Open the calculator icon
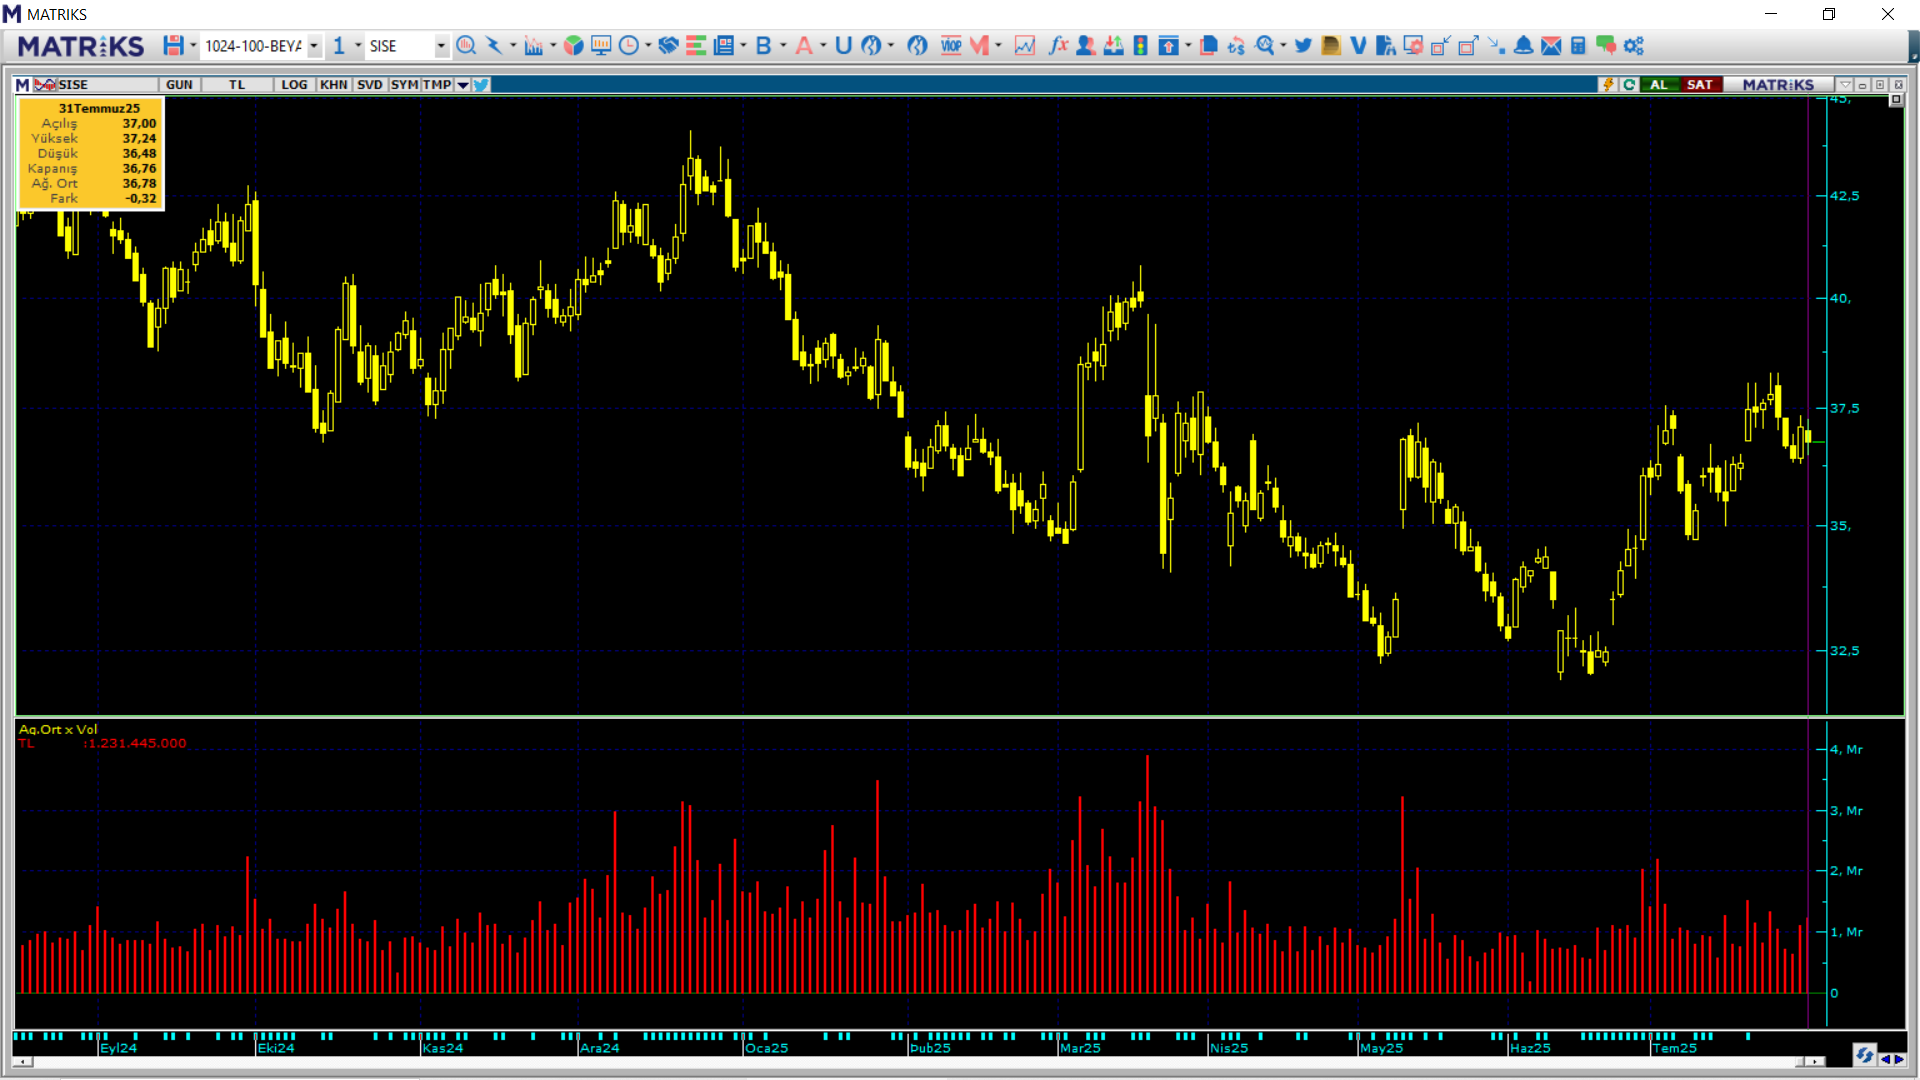 tap(1578, 46)
